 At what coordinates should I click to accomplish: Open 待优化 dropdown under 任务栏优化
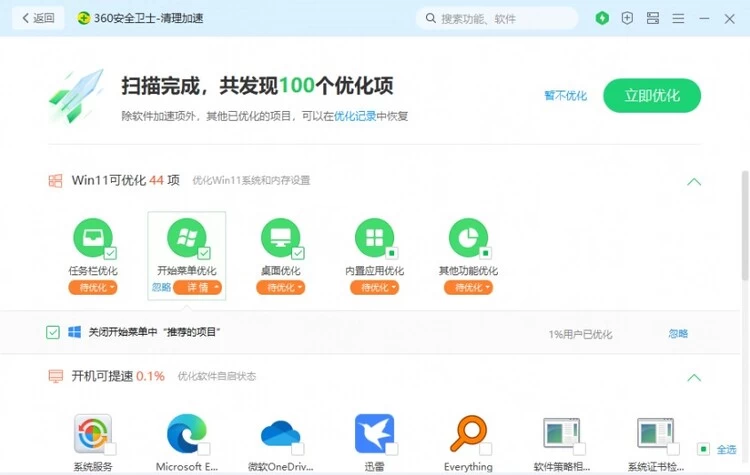point(93,287)
